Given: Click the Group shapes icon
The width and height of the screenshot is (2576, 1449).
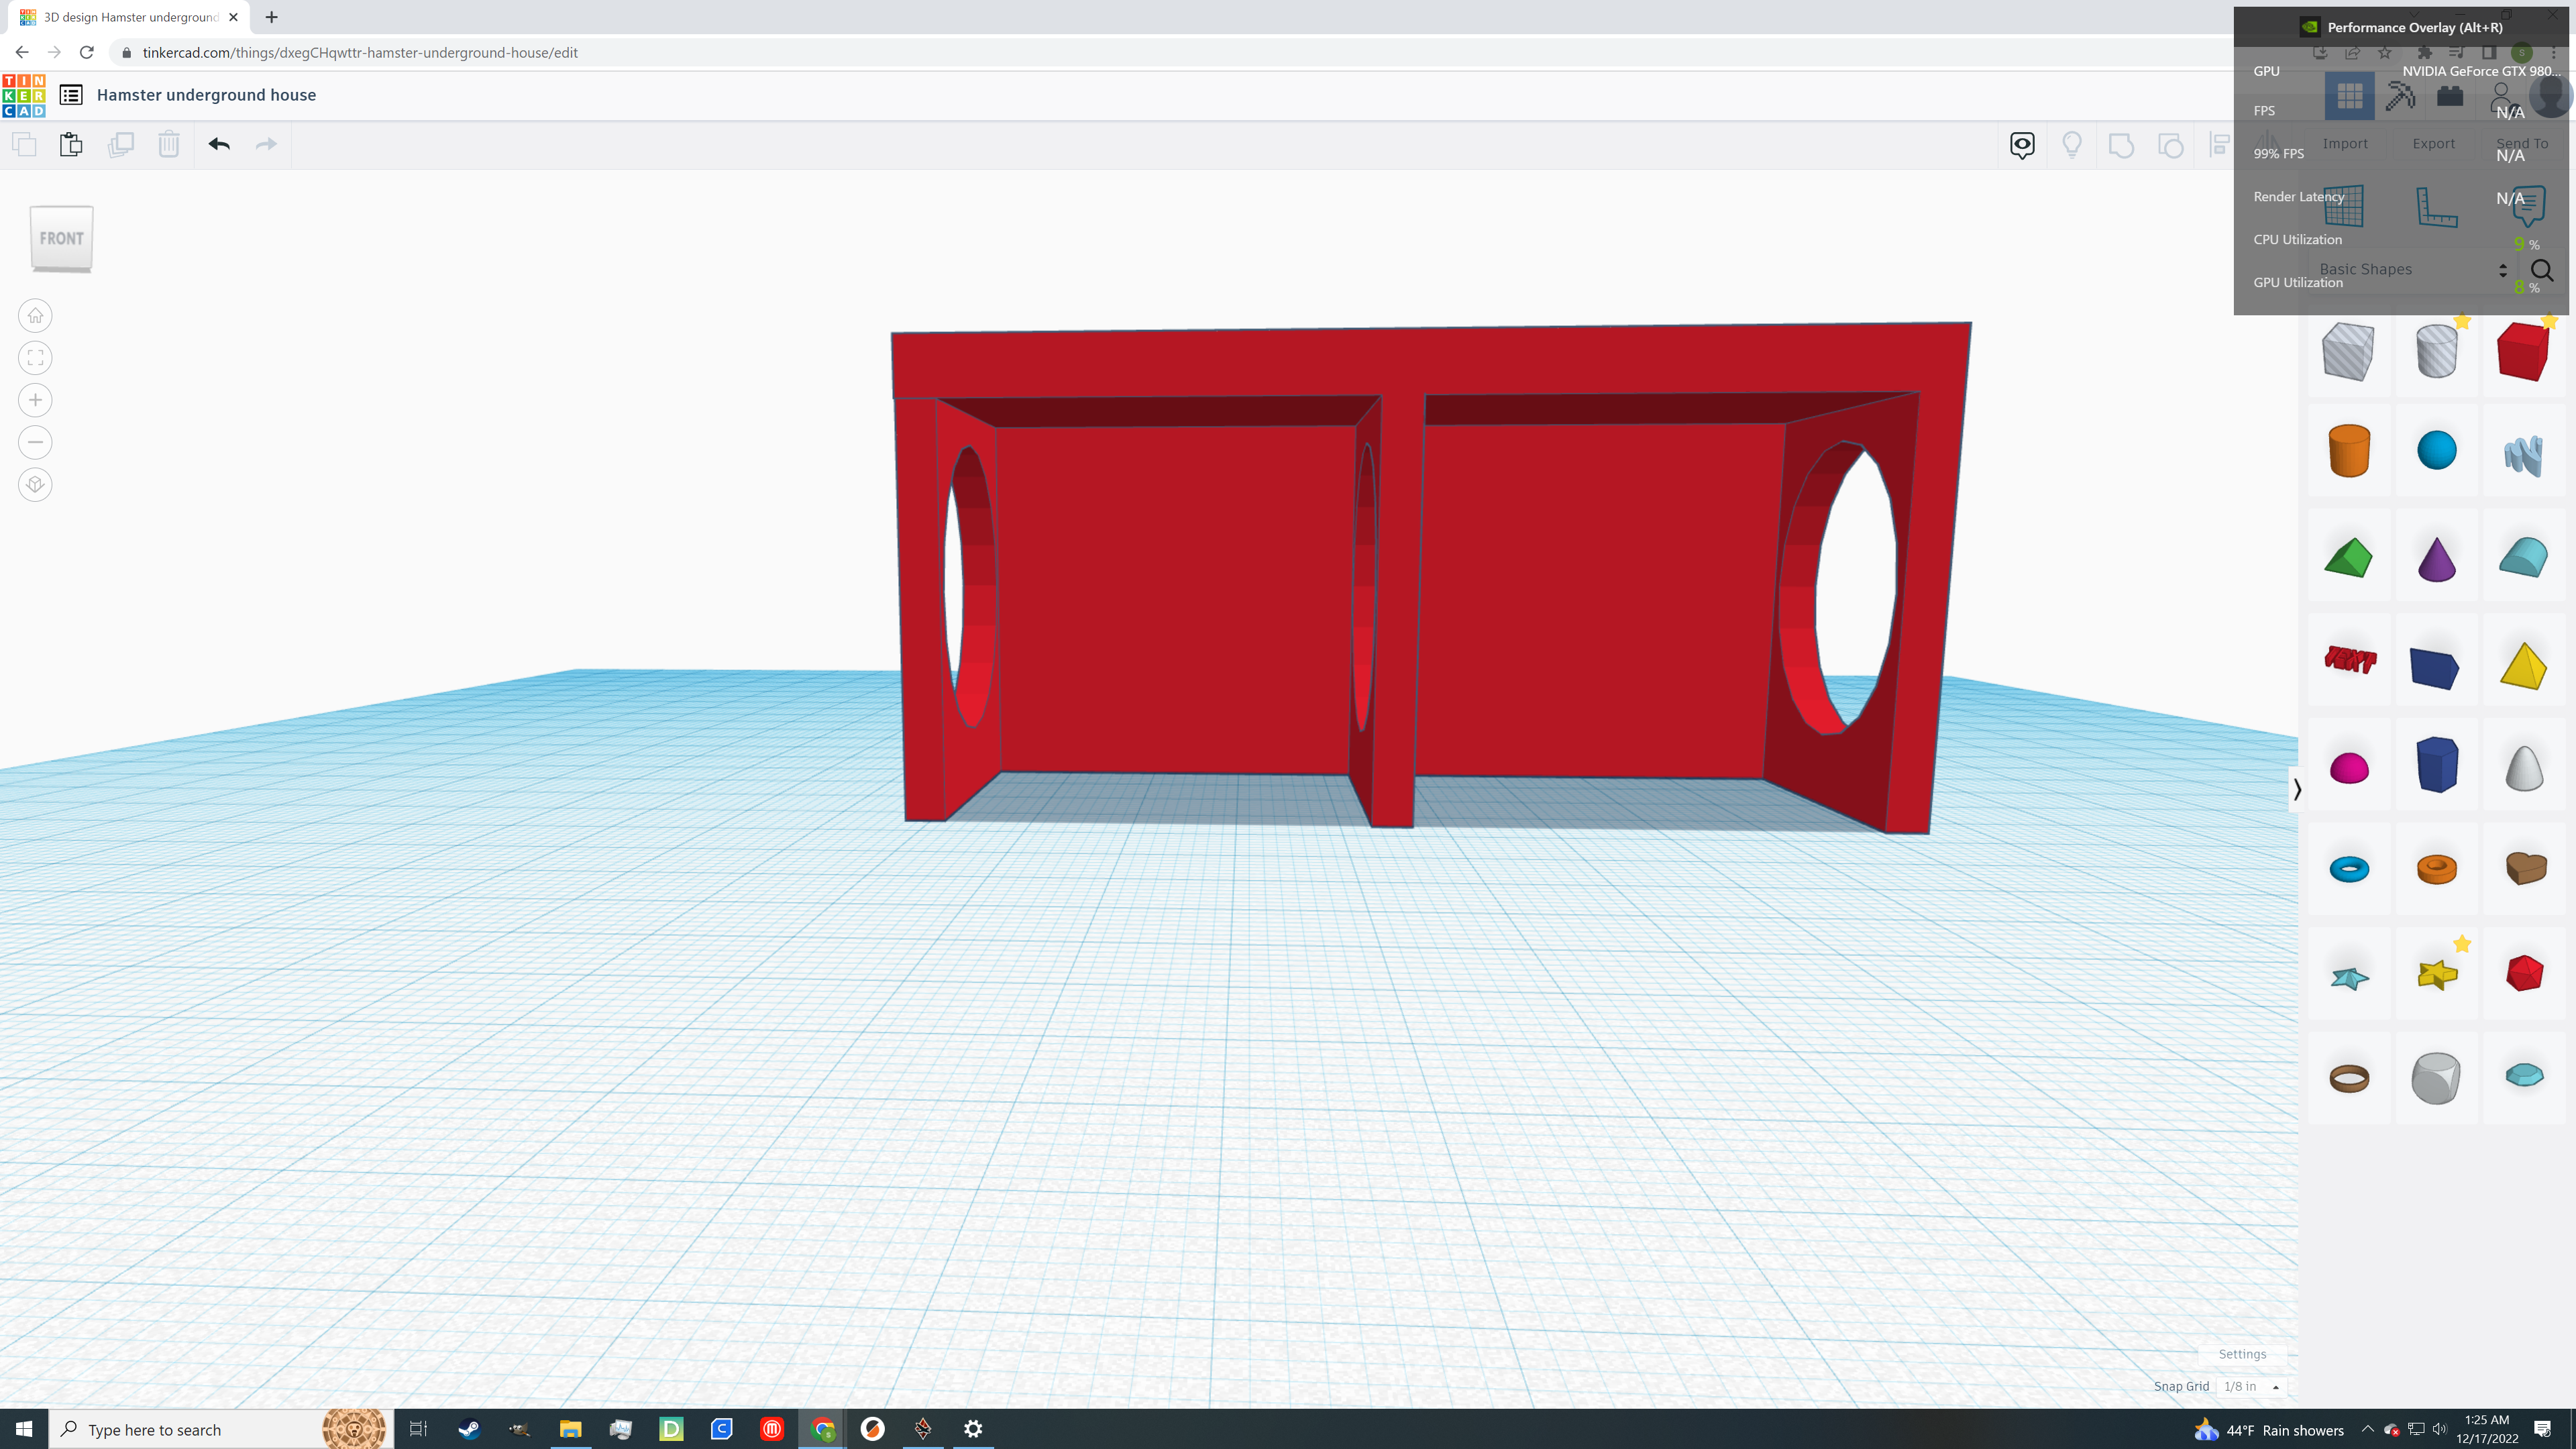Looking at the screenshot, I should tap(2121, 145).
